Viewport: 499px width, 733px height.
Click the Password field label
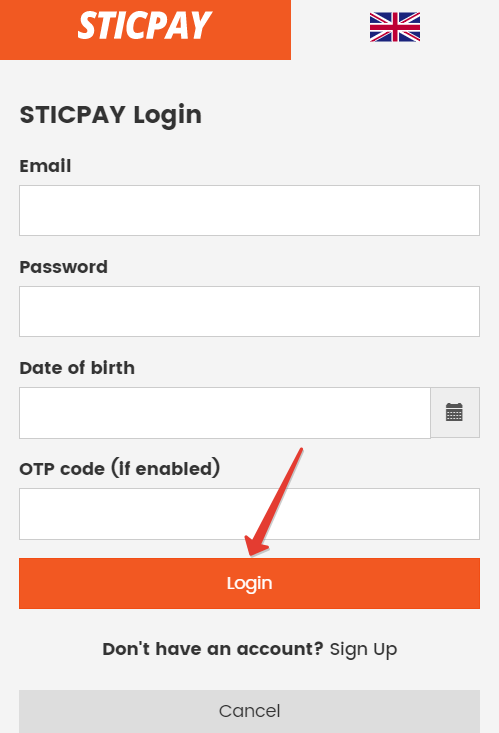pos(64,267)
